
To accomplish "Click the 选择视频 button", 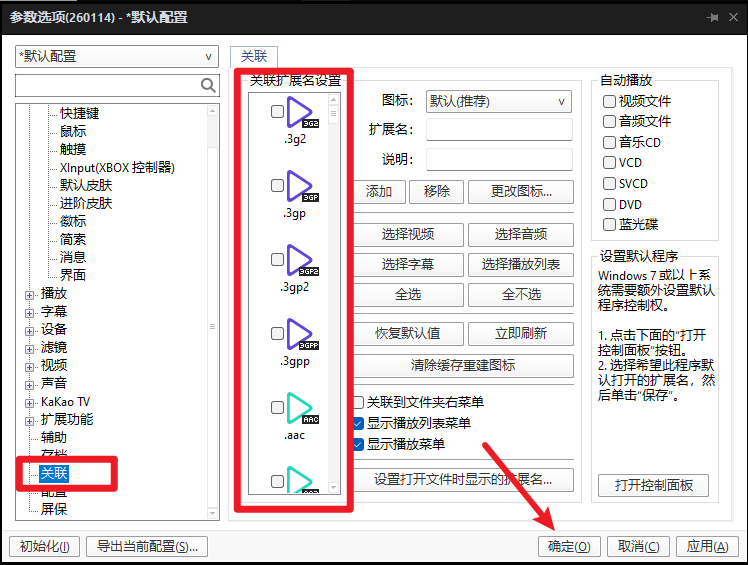I will (408, 235).
